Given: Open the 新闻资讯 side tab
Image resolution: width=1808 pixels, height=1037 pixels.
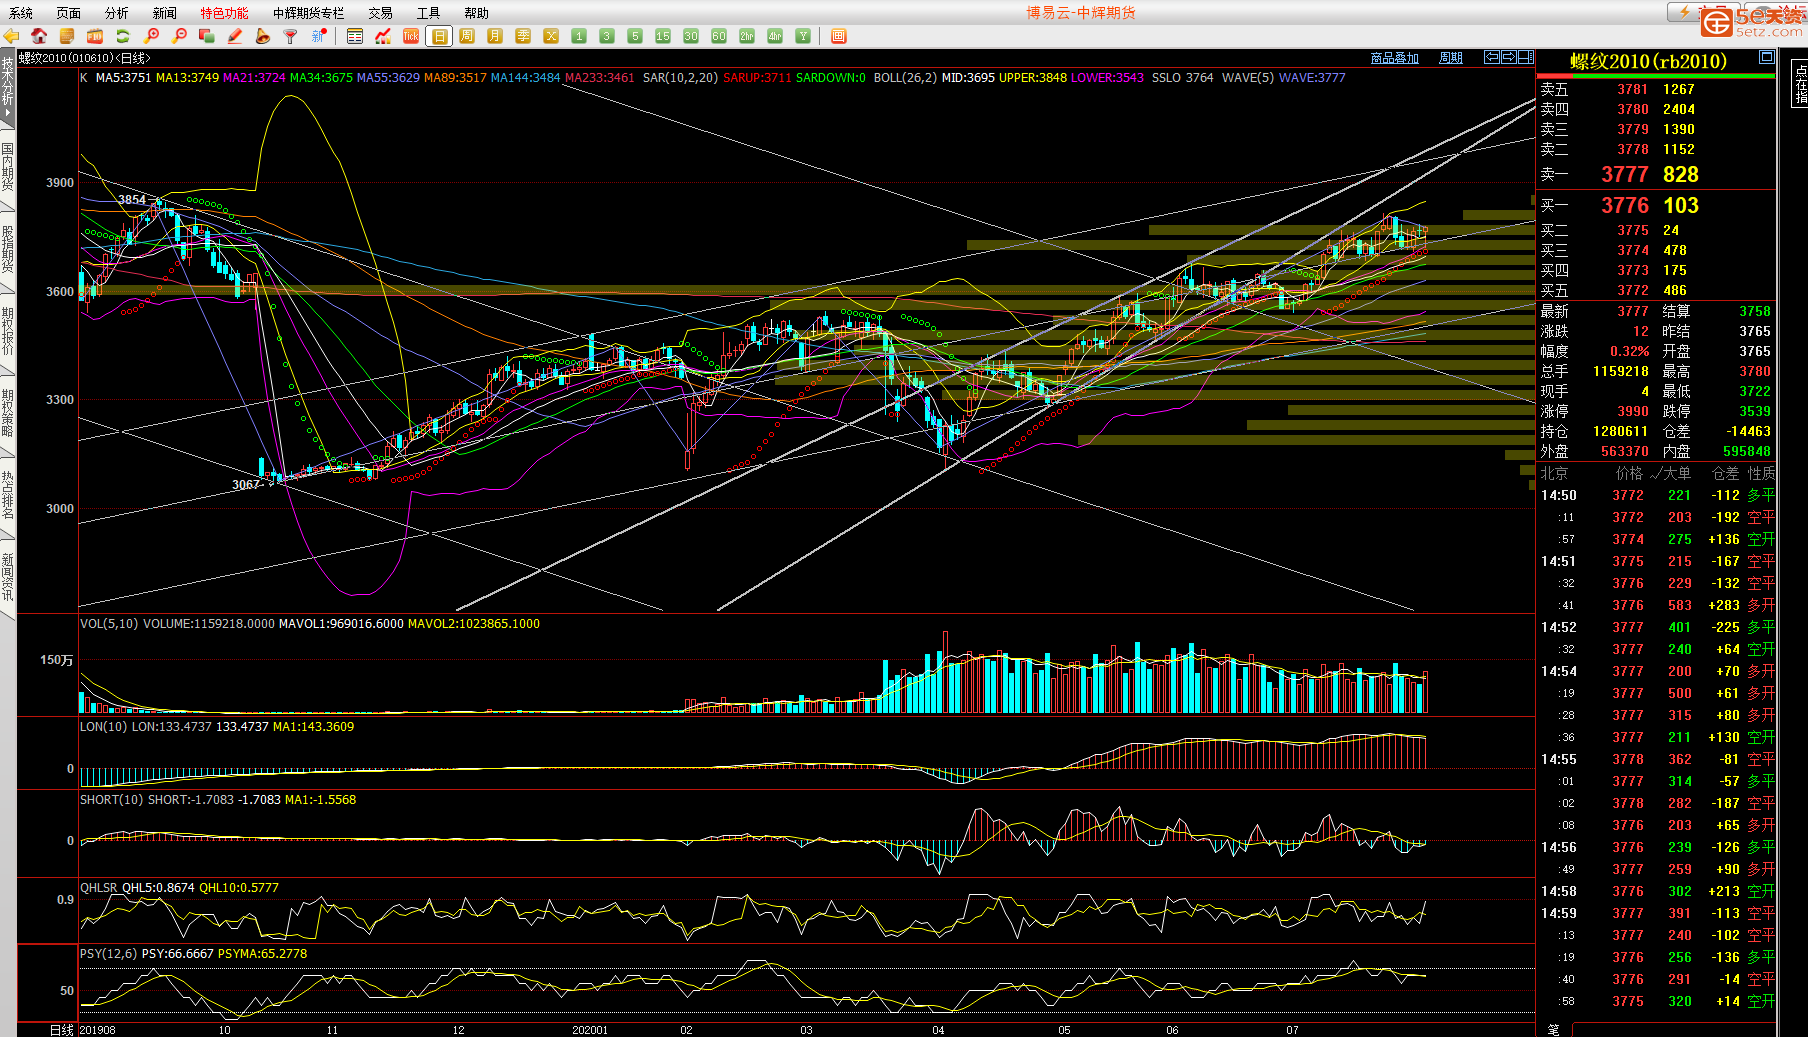Looking at the screenshot, I should click(7, 577).
